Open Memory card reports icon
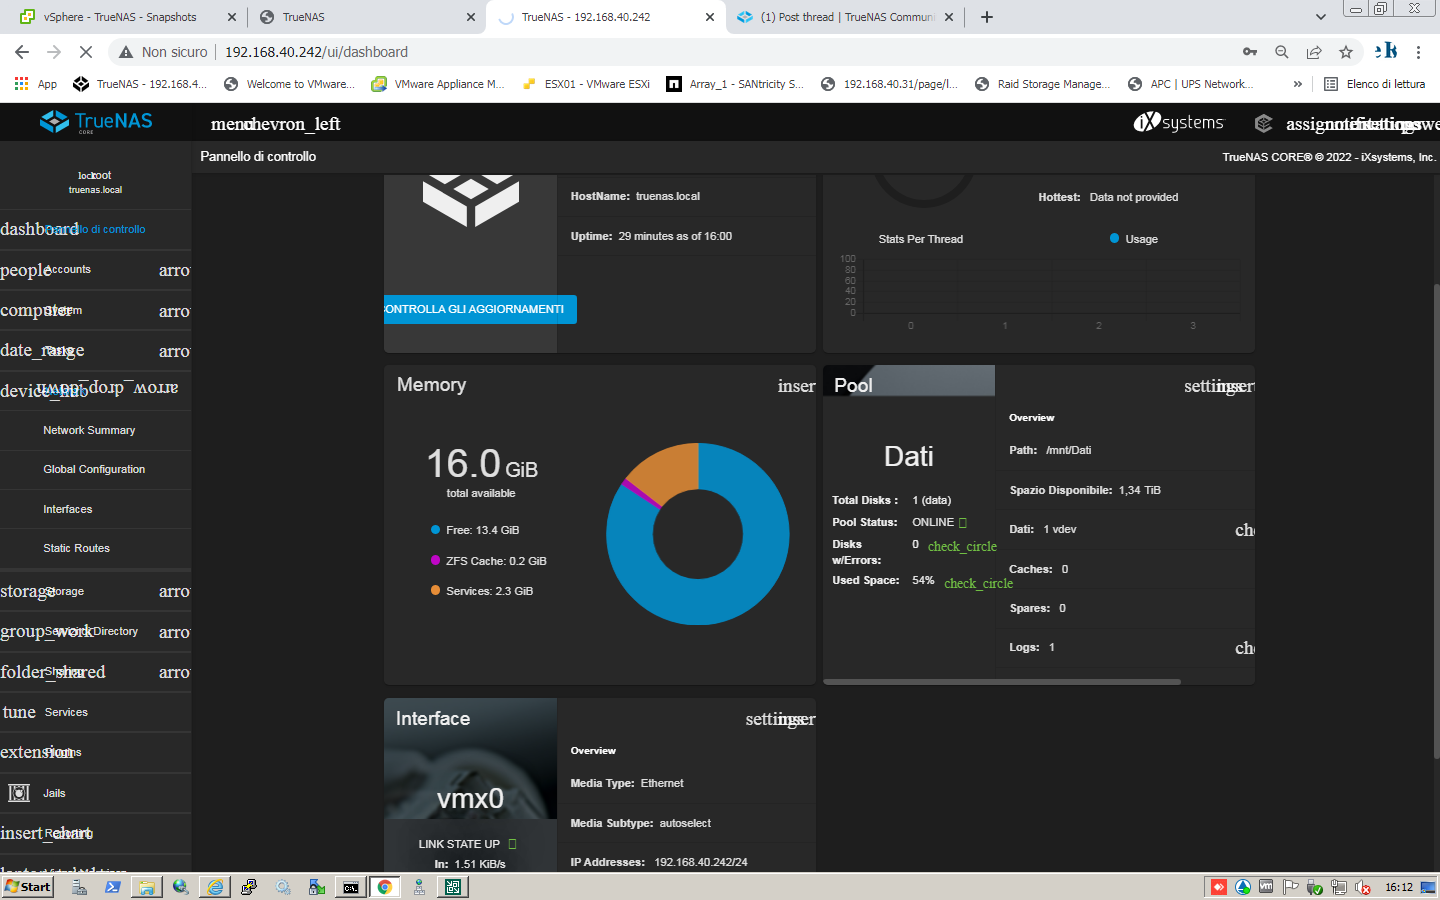Screen dimensions: 1440x900 [797, 386]
